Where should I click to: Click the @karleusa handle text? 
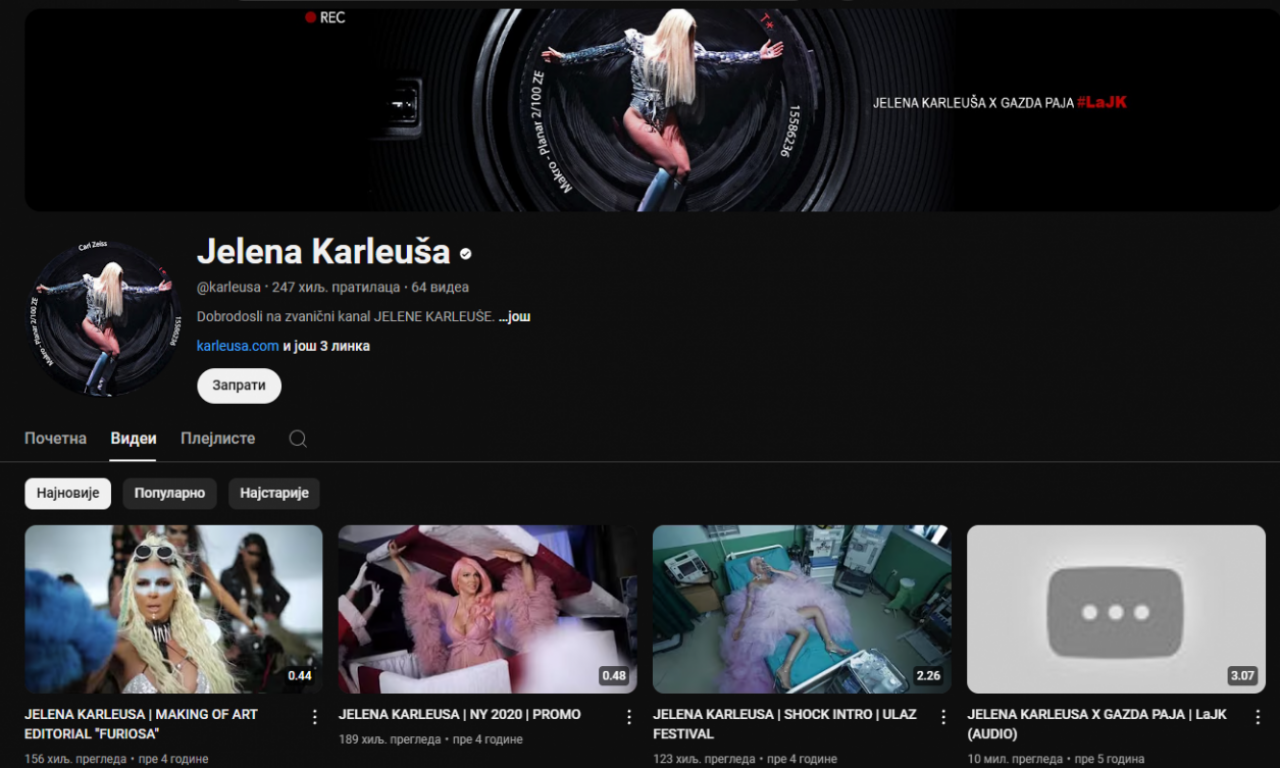[229, 287]
